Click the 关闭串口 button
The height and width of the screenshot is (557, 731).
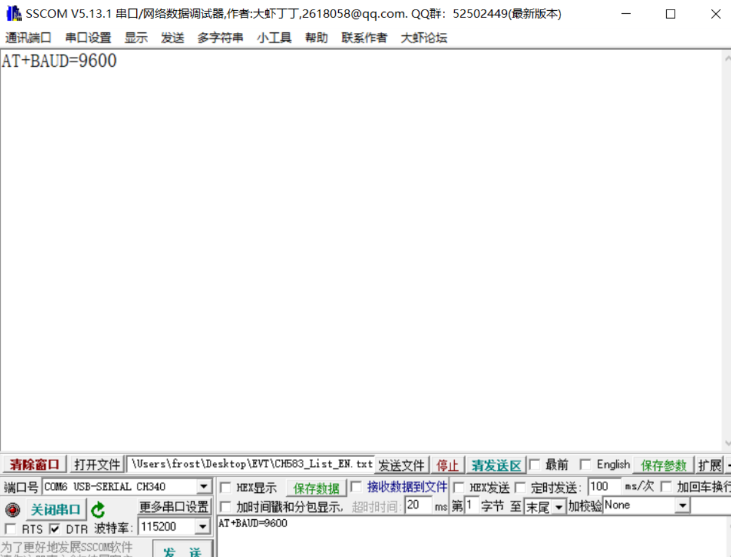pyautogui.click(x=55, y=509)
